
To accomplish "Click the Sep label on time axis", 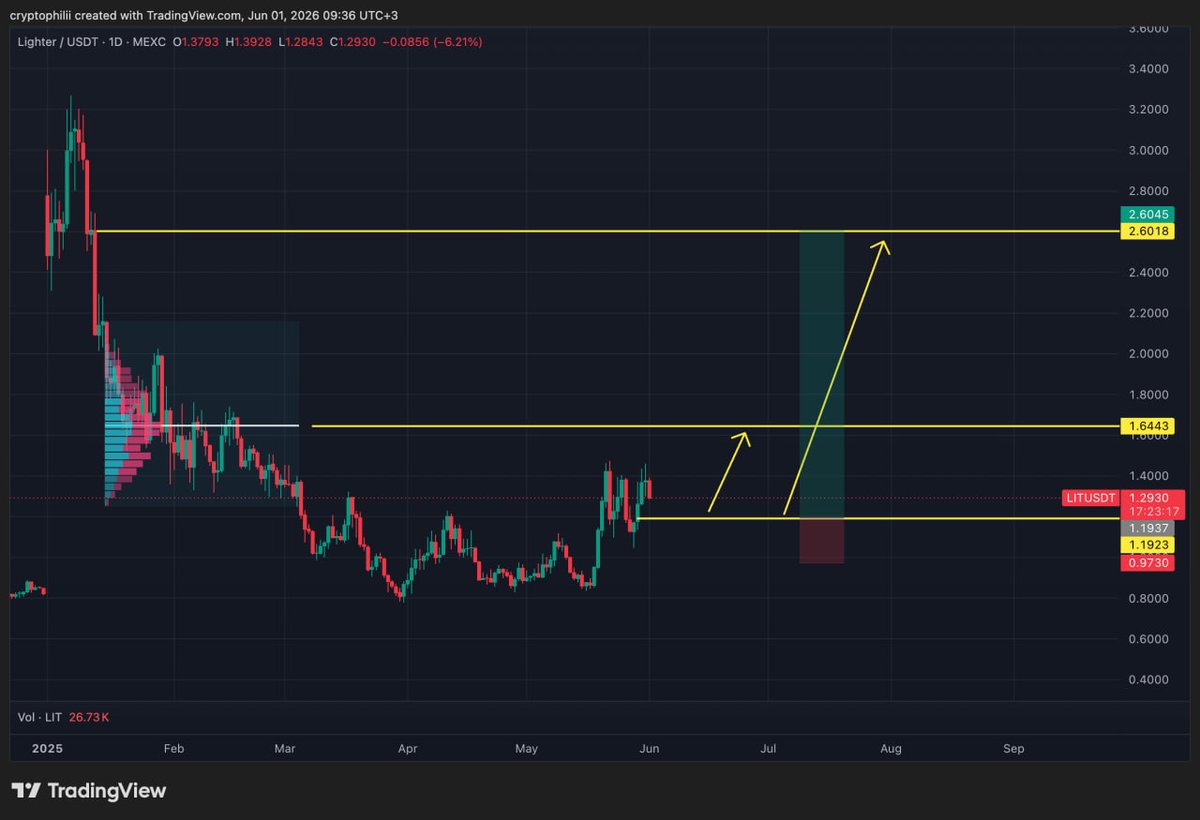I will tap(1013, 748).
